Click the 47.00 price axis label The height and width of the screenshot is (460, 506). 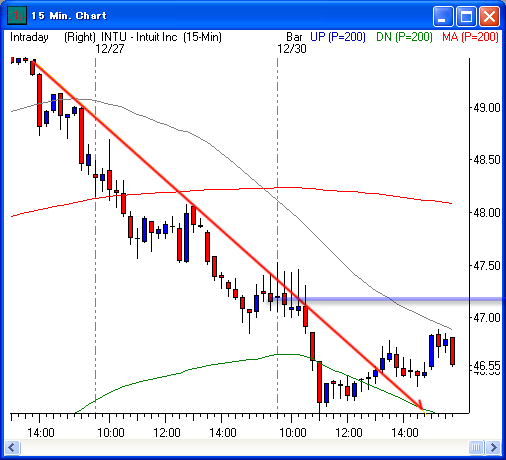click(x=487, y=318)
